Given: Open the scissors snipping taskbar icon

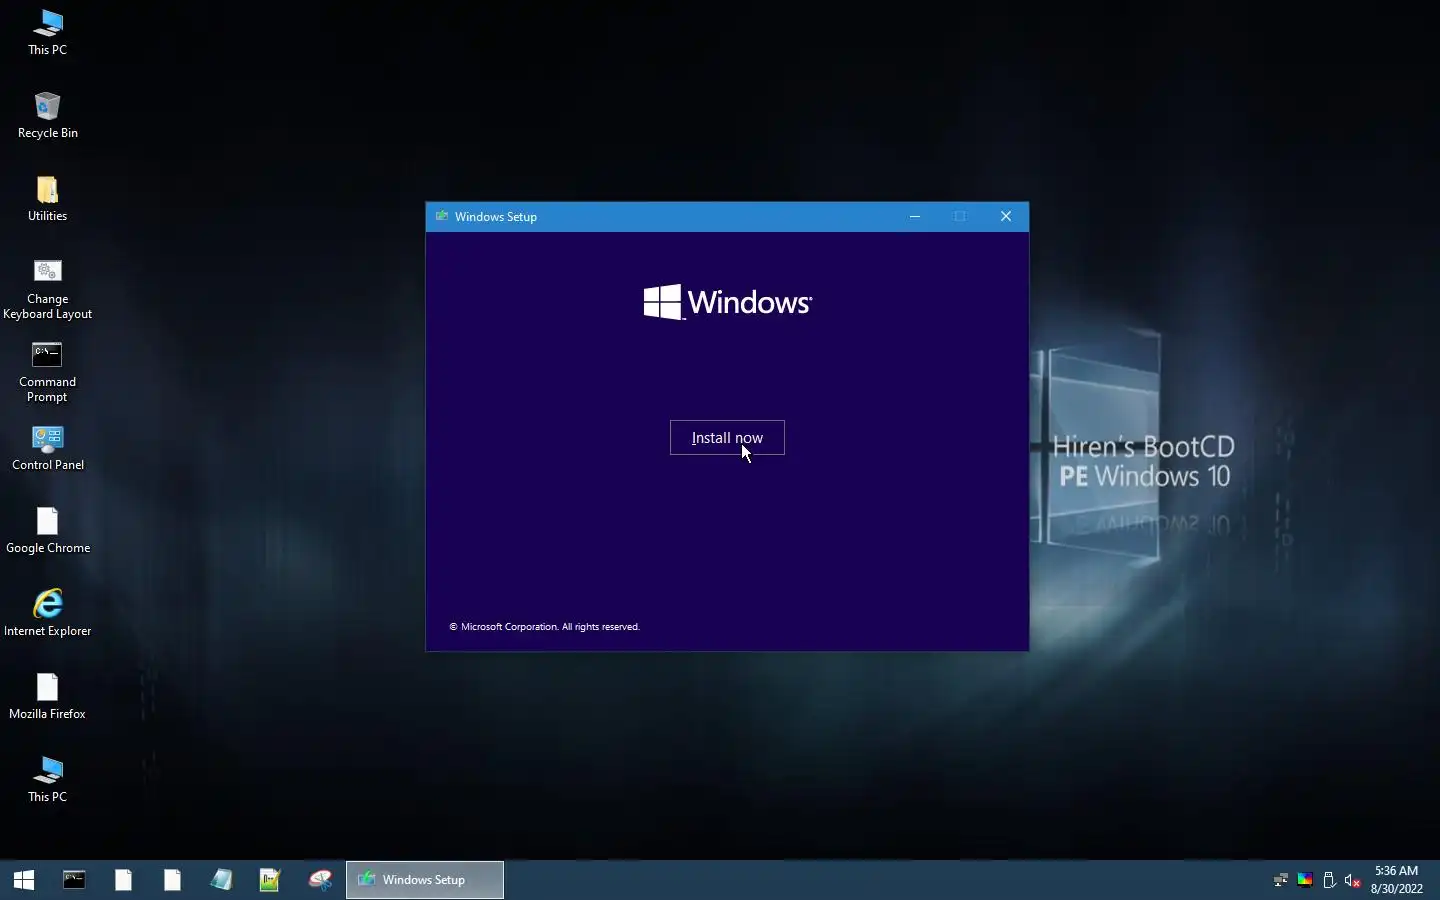Looking at the screenshot, I should [320, 880].
